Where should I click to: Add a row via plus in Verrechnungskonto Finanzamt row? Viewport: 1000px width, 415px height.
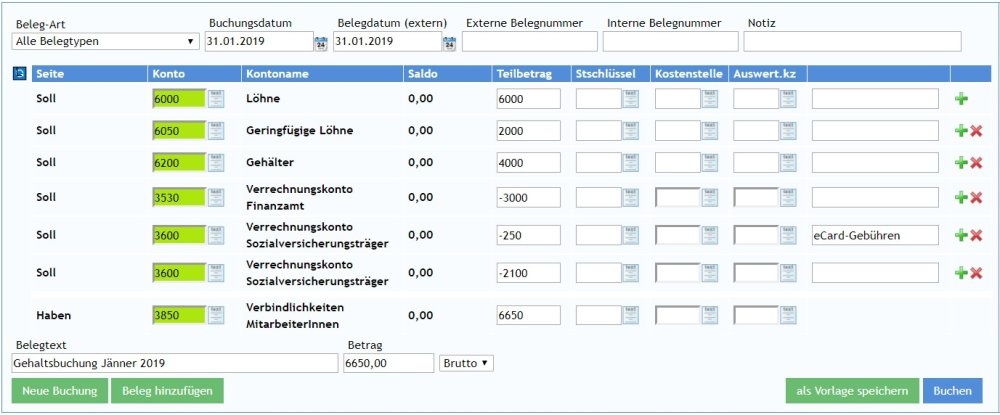pyautogui.click(x=961, y=198)
